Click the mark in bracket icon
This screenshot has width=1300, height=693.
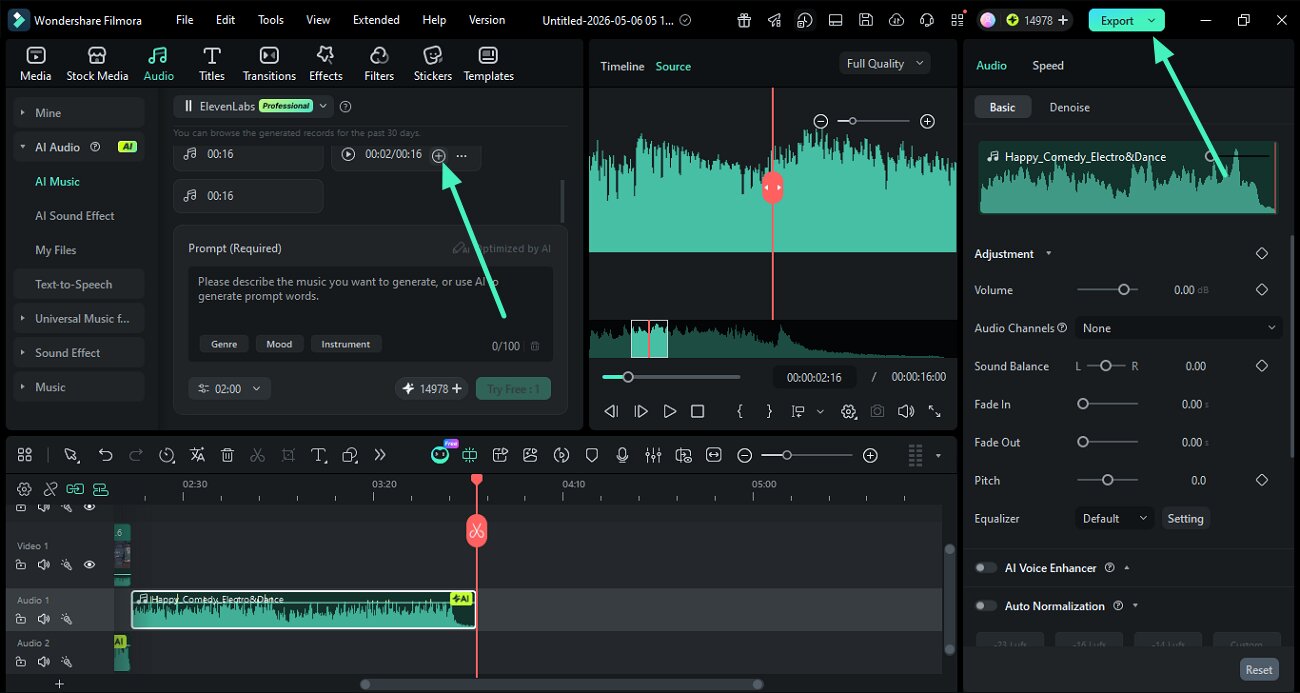point(740,411)
